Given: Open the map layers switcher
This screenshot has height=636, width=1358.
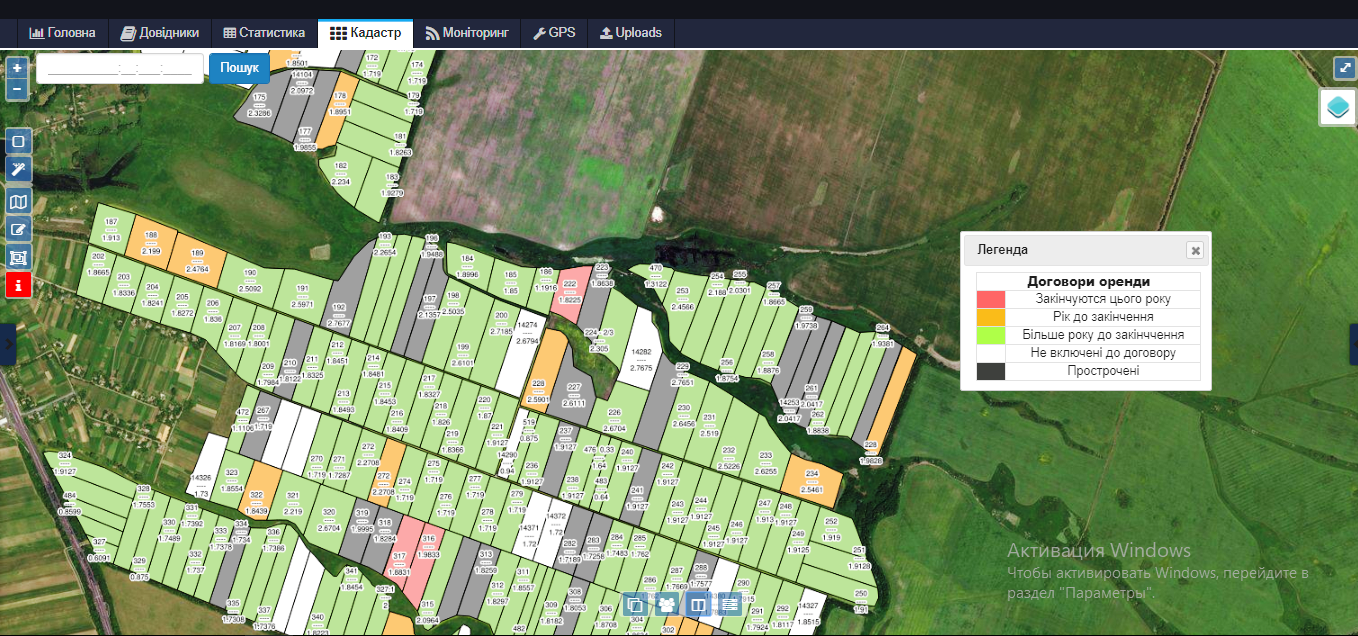Looking at the screenshot, I should 1337,107.
